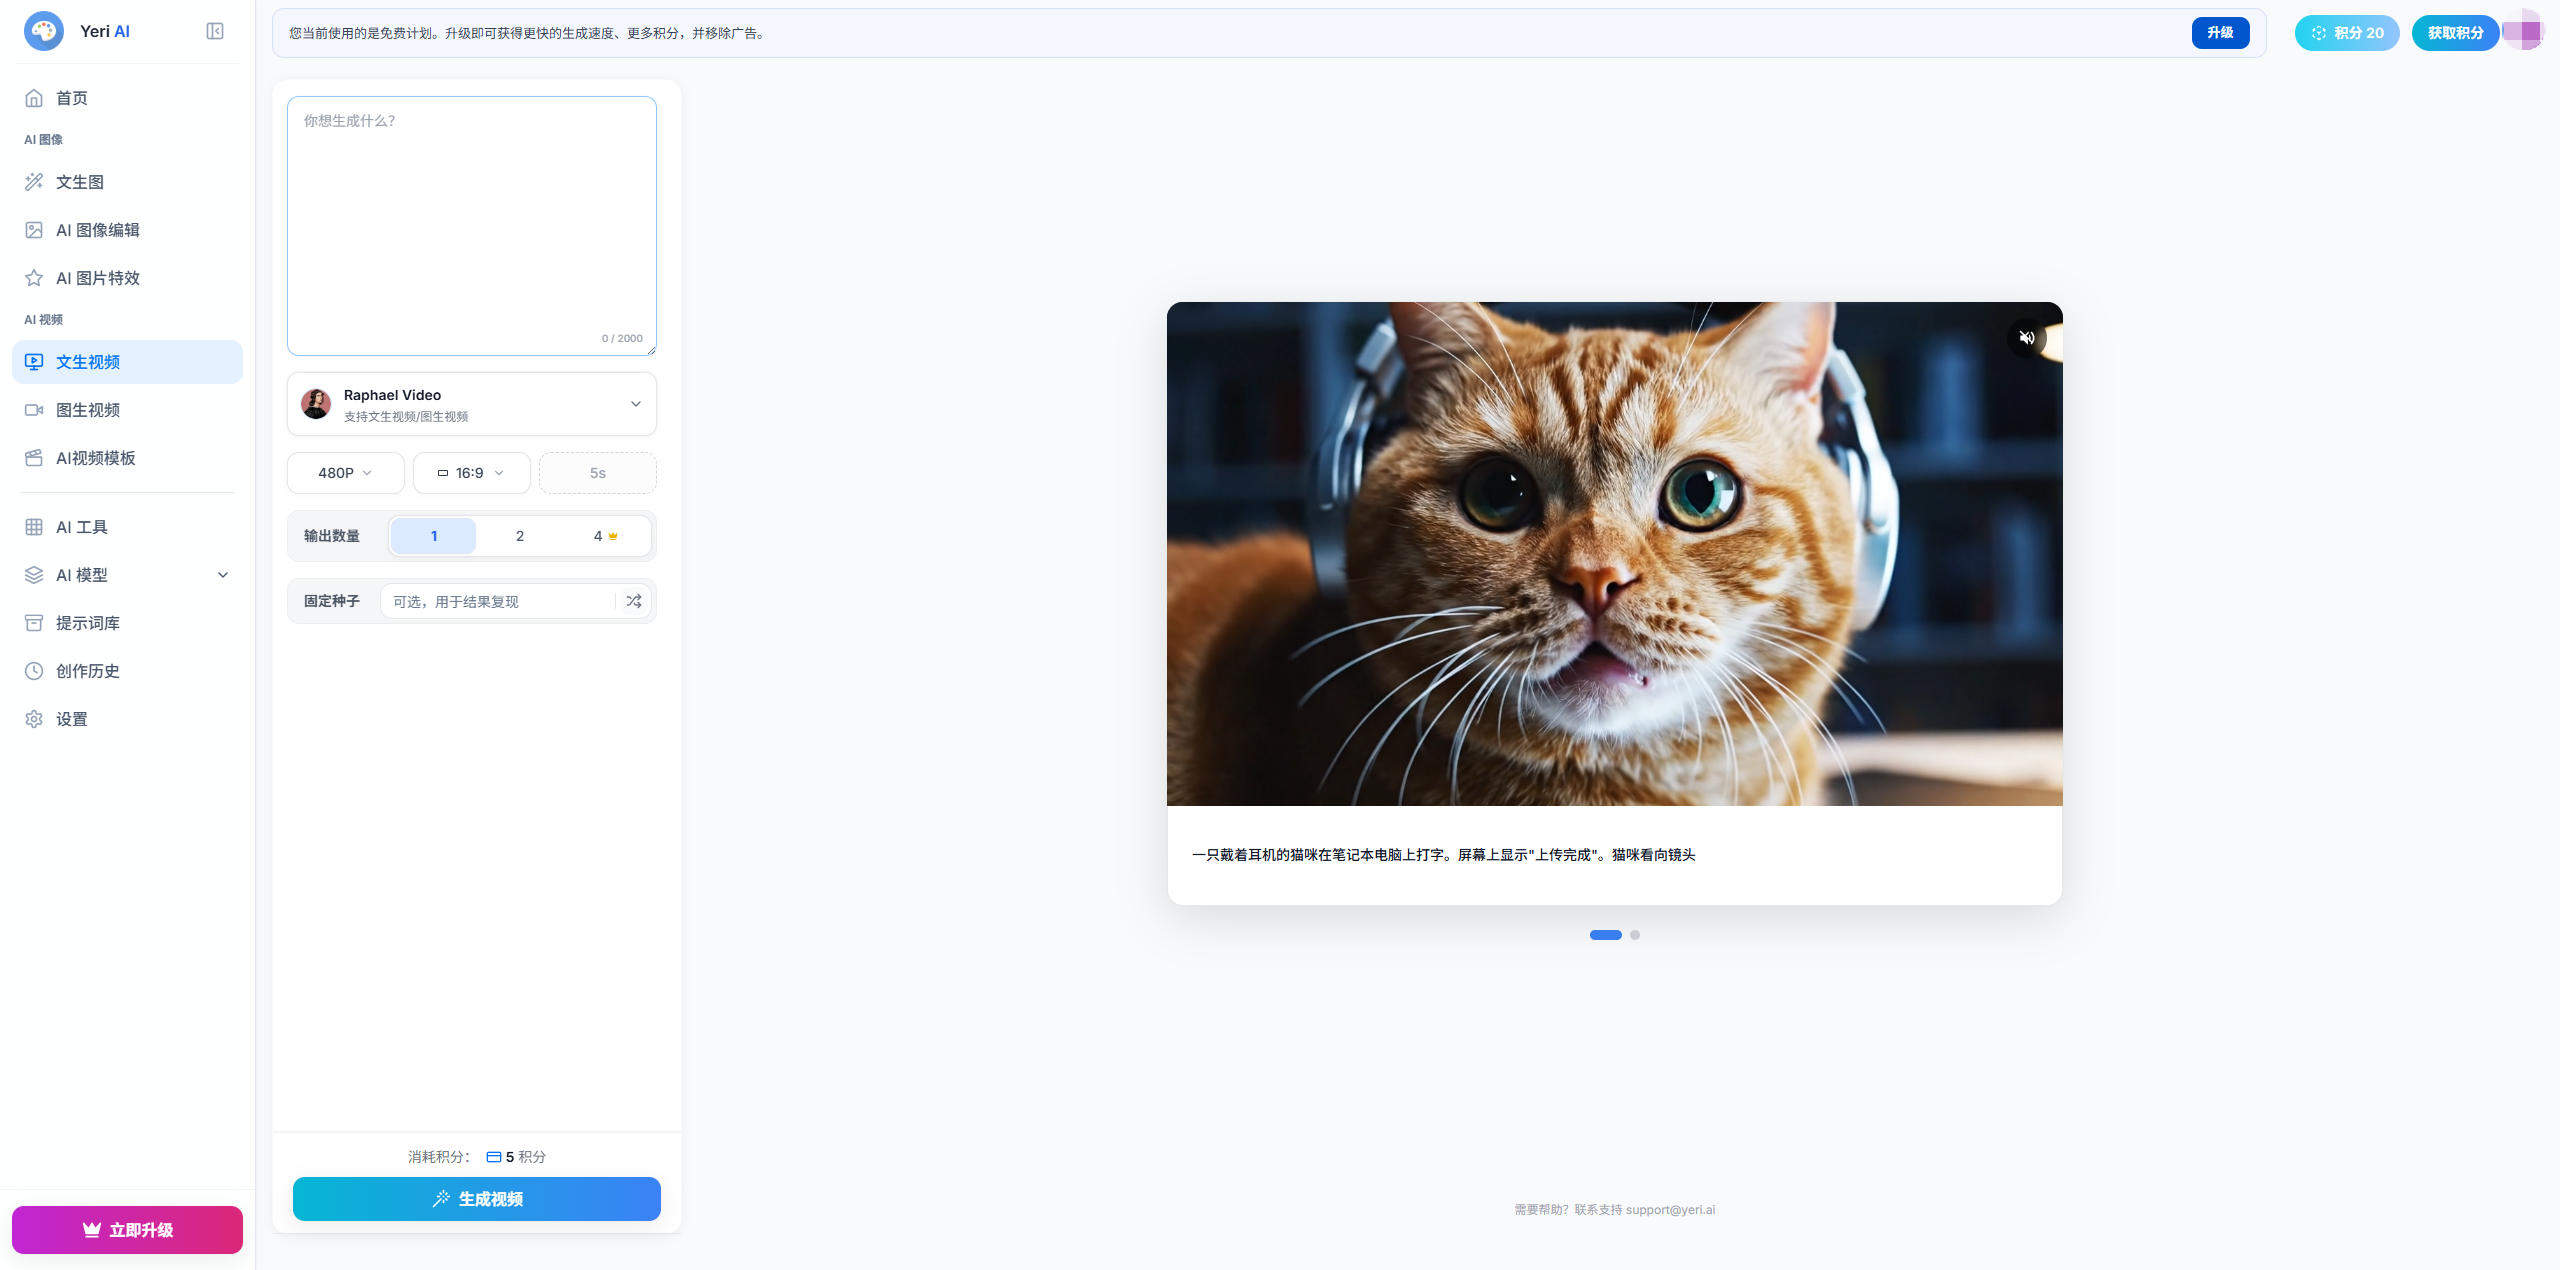The width and height of the screenshot is (2560, 1270).
Task: Expand the AI 模型 sidebar section
Action: click(x=127, y=575)
